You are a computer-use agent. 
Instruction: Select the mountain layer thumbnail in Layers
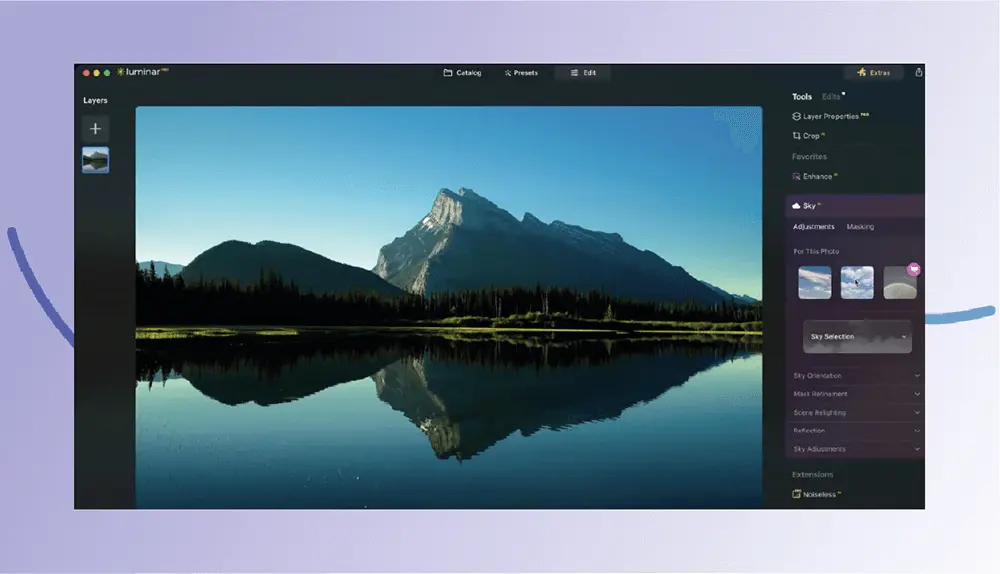click(x=95, y=160)
